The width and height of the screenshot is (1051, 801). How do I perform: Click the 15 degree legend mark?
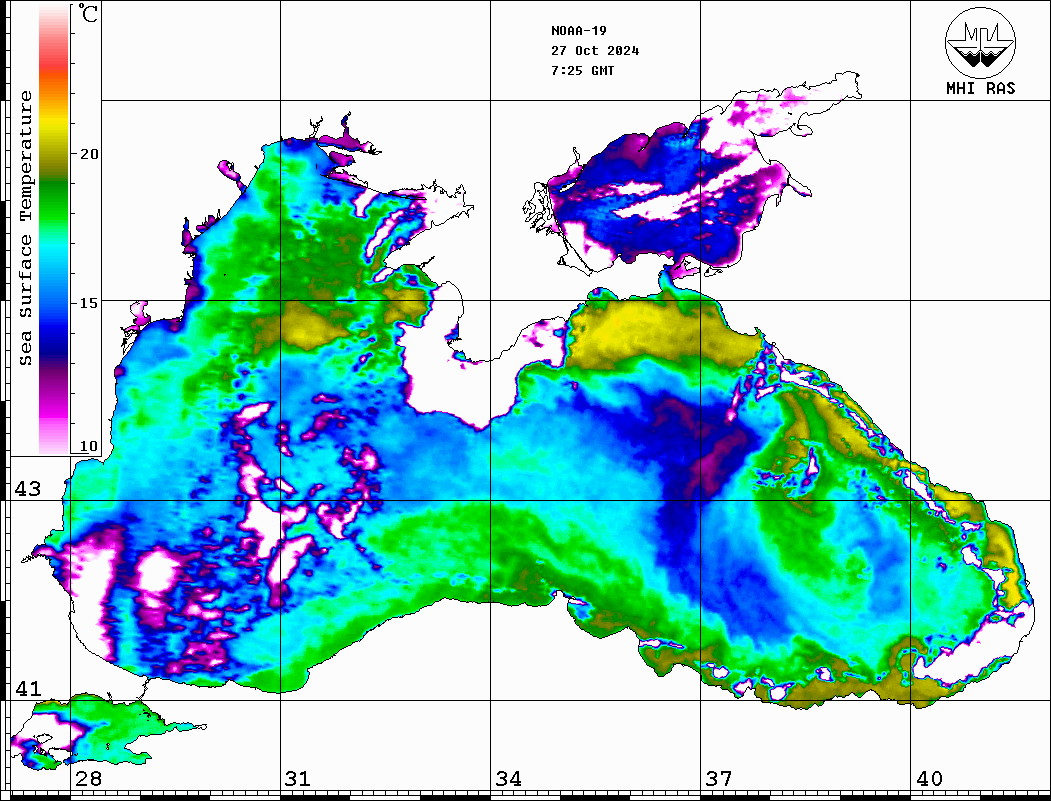[88, 303]
